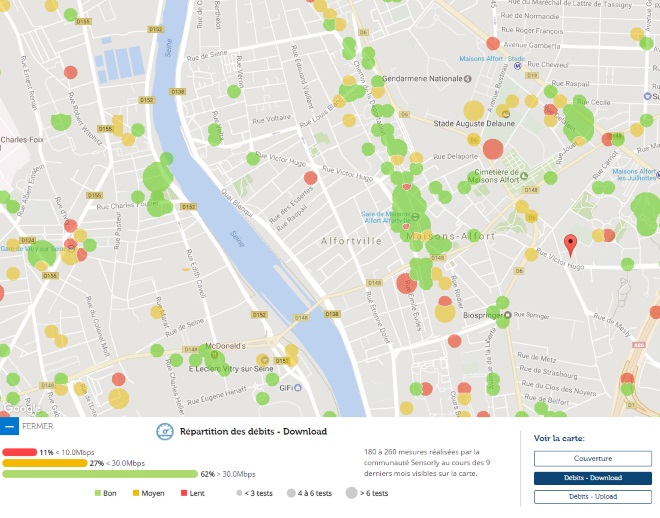Click the Google logo link

(22, 408)
